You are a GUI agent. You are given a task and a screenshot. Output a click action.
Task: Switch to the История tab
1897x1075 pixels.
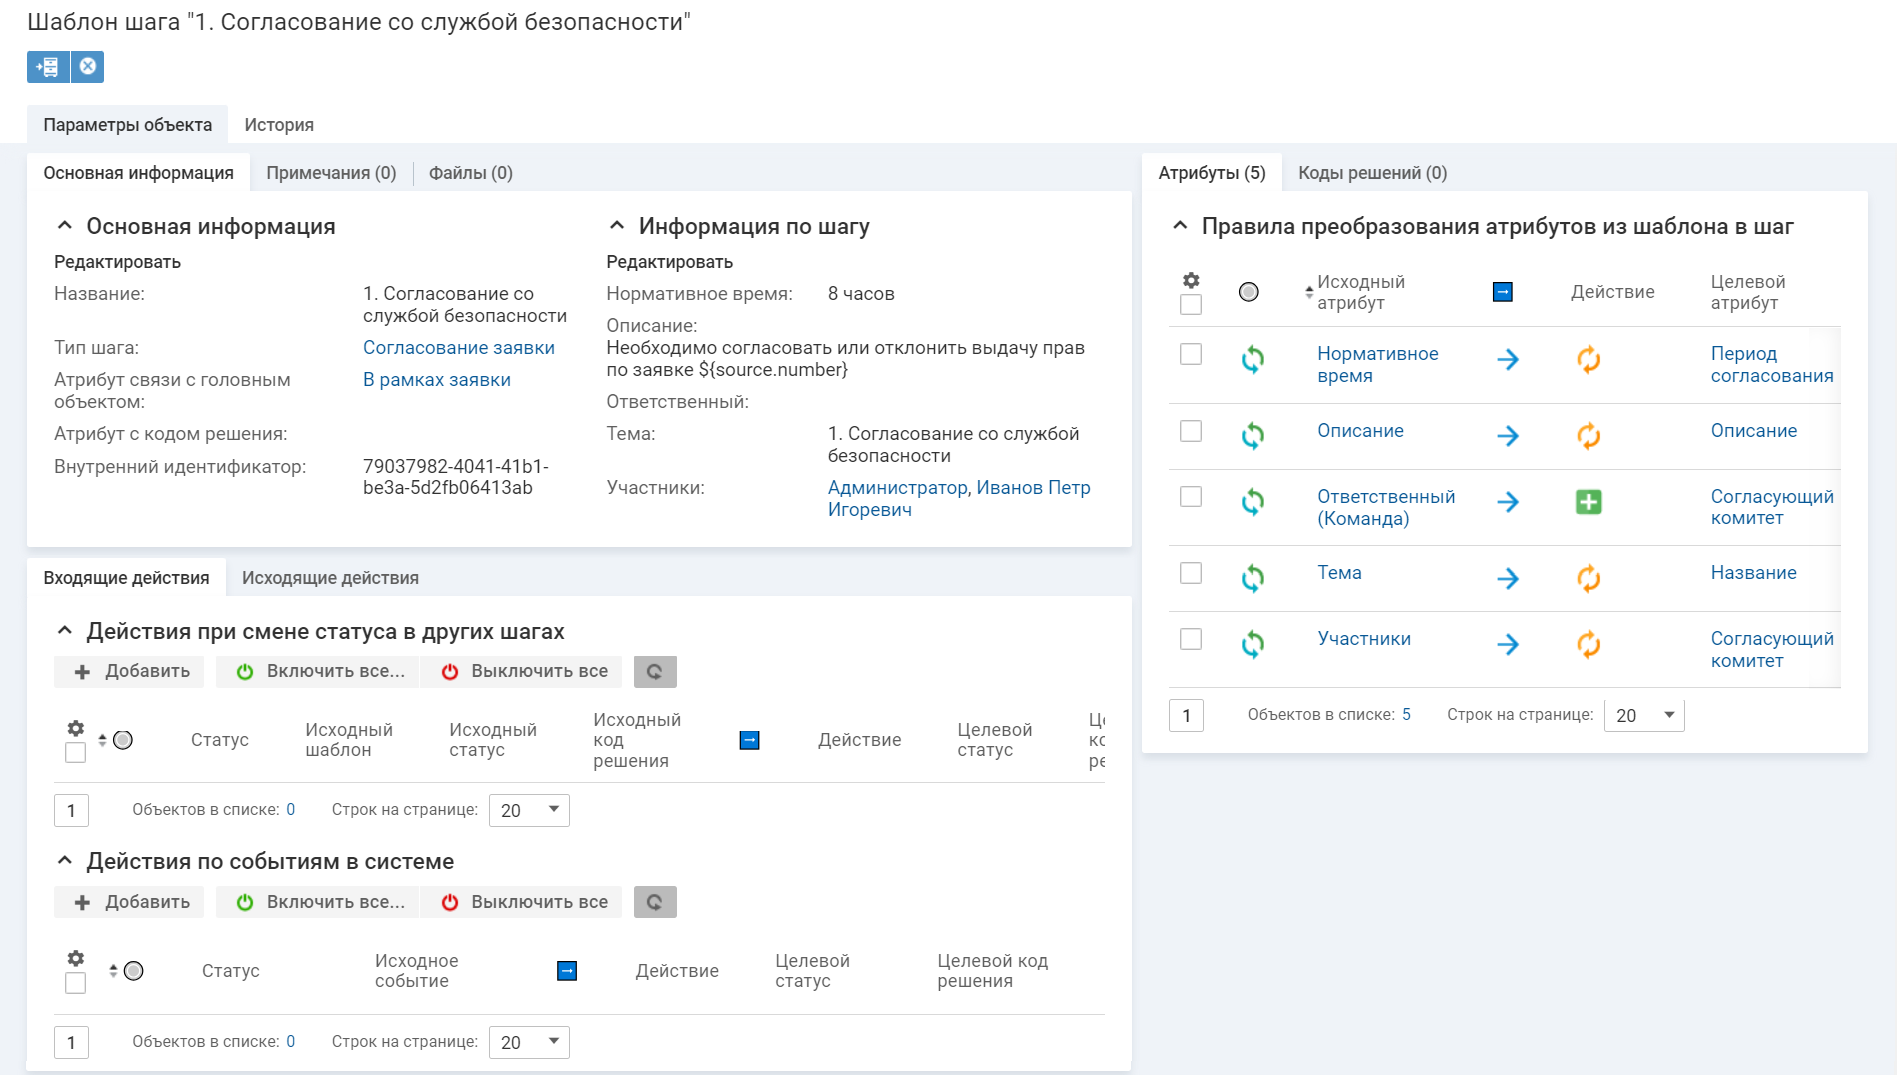[x=279, y=125]
